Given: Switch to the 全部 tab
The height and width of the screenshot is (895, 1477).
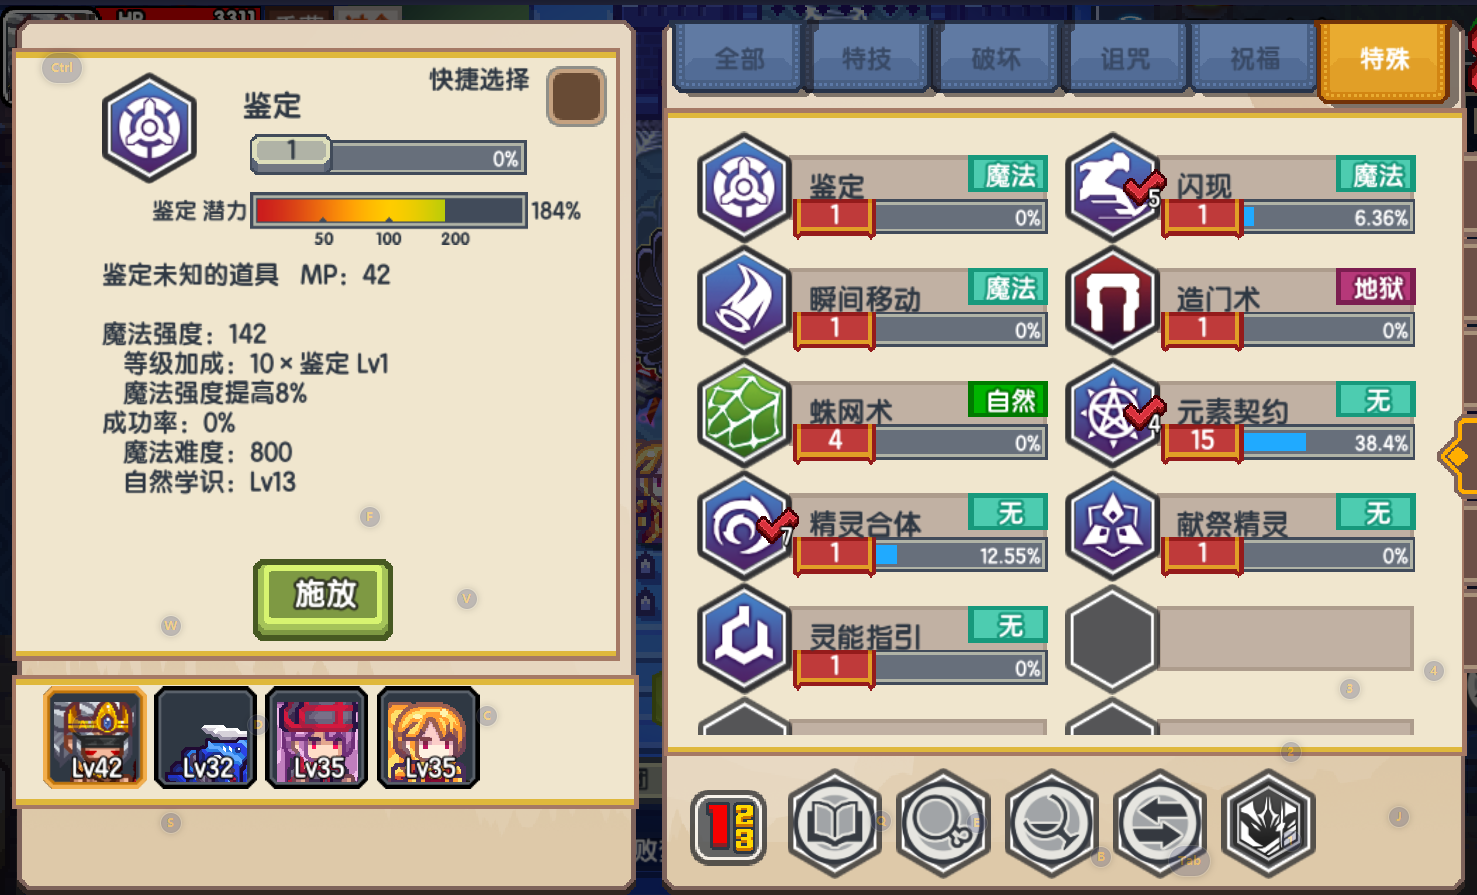Looking at the screenshot, I should click(x=739, y=59).
